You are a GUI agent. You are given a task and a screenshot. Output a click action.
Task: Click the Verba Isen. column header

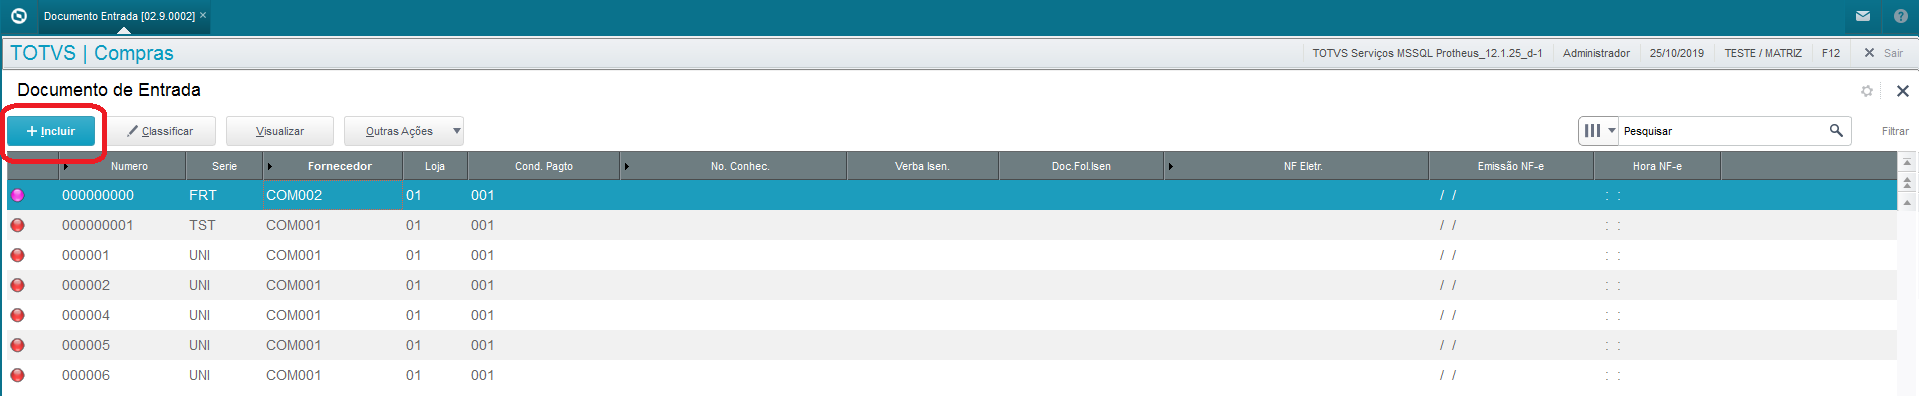(922, 166)
